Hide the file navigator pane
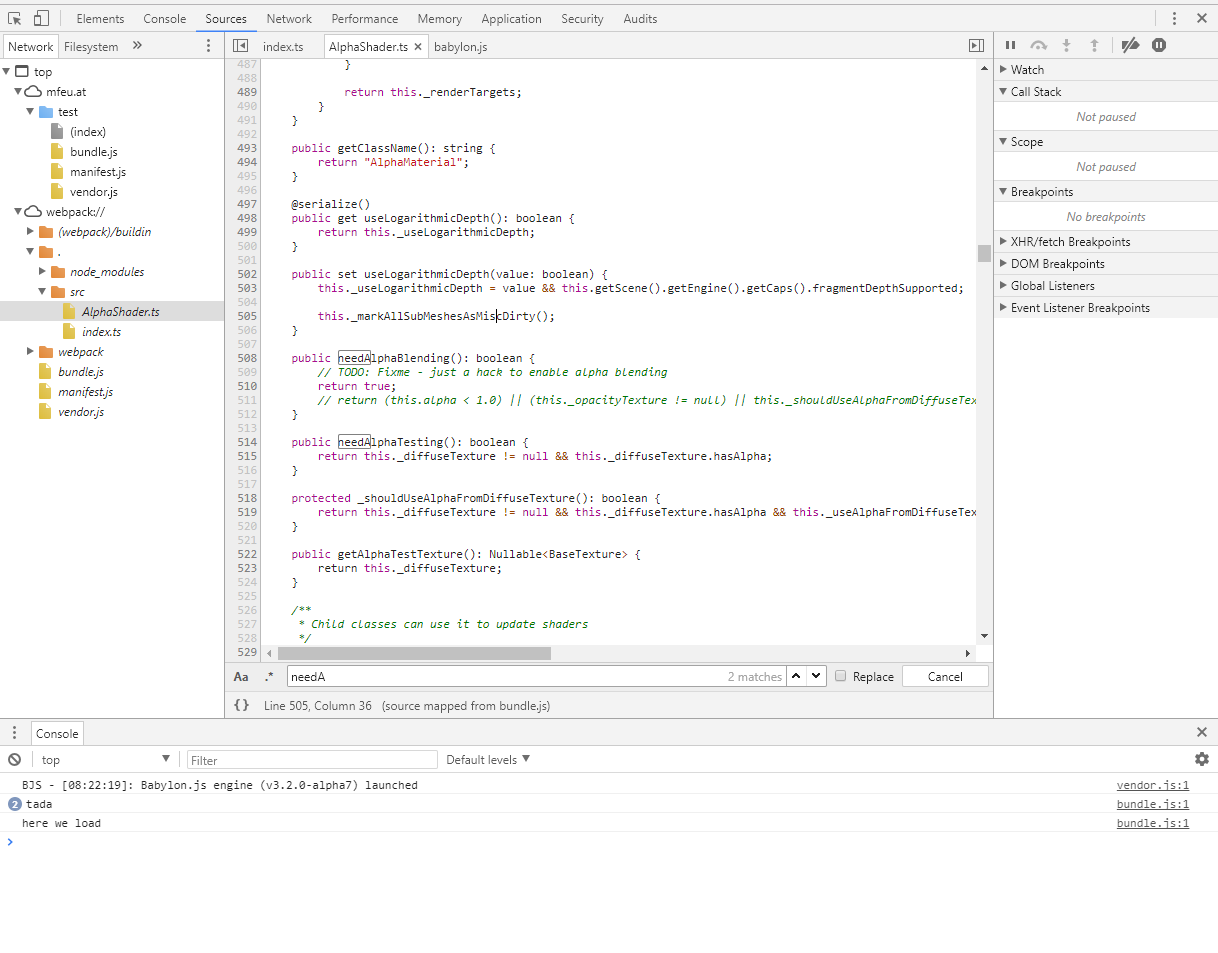The height and width of the screenshot is (953, 1218). click(x=240, y=46)
